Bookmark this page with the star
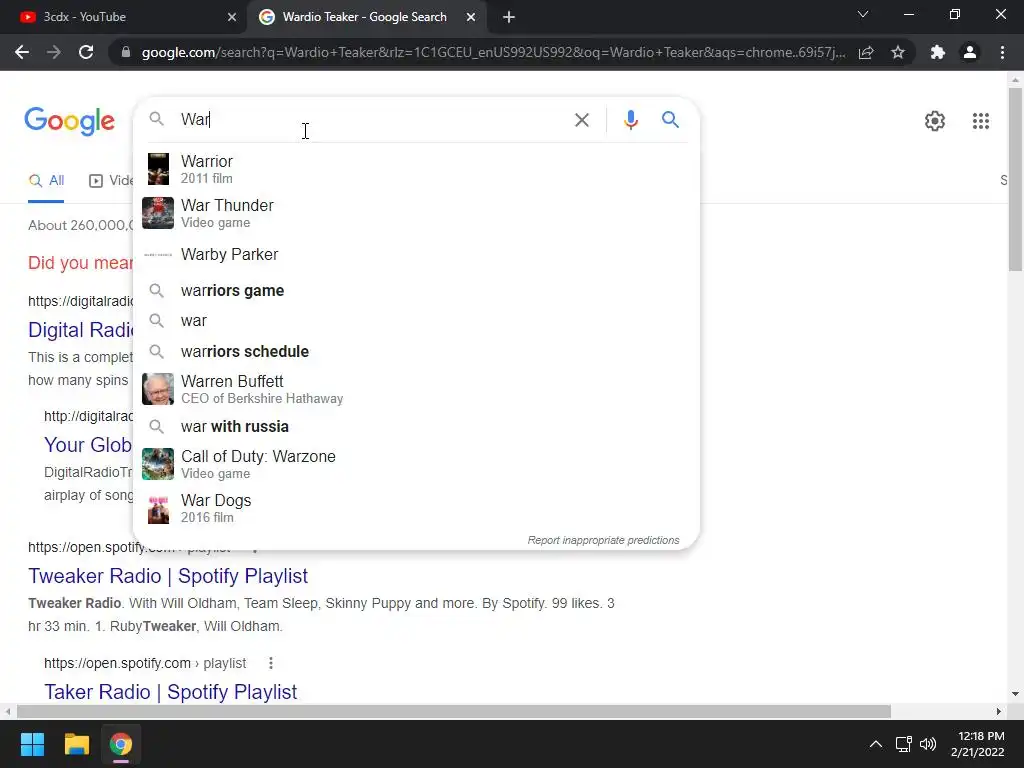Viewport: 1024px width, 768px height. click(x=898, y=52)
